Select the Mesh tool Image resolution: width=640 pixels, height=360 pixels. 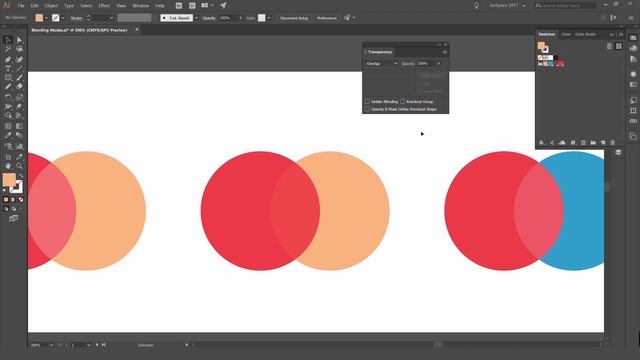tap(8, 126)
